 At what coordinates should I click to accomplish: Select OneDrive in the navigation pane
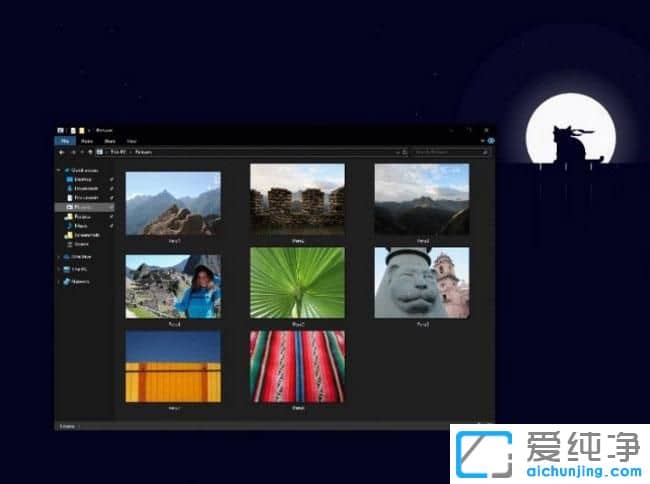tap(81, 257)
